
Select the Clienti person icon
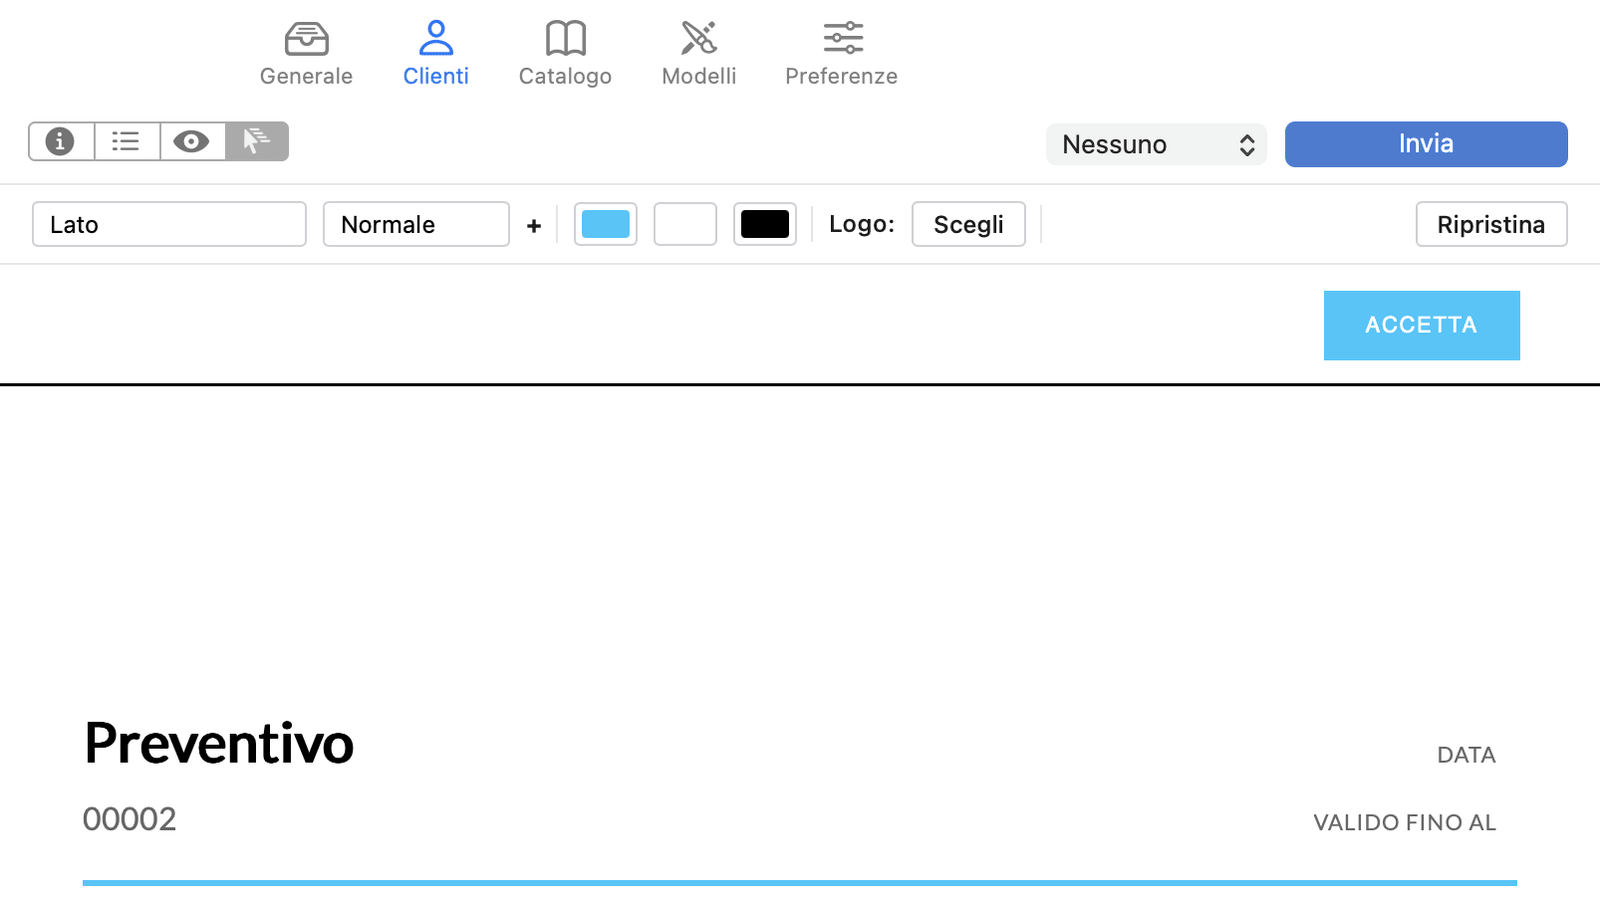(x=435, y=39)
